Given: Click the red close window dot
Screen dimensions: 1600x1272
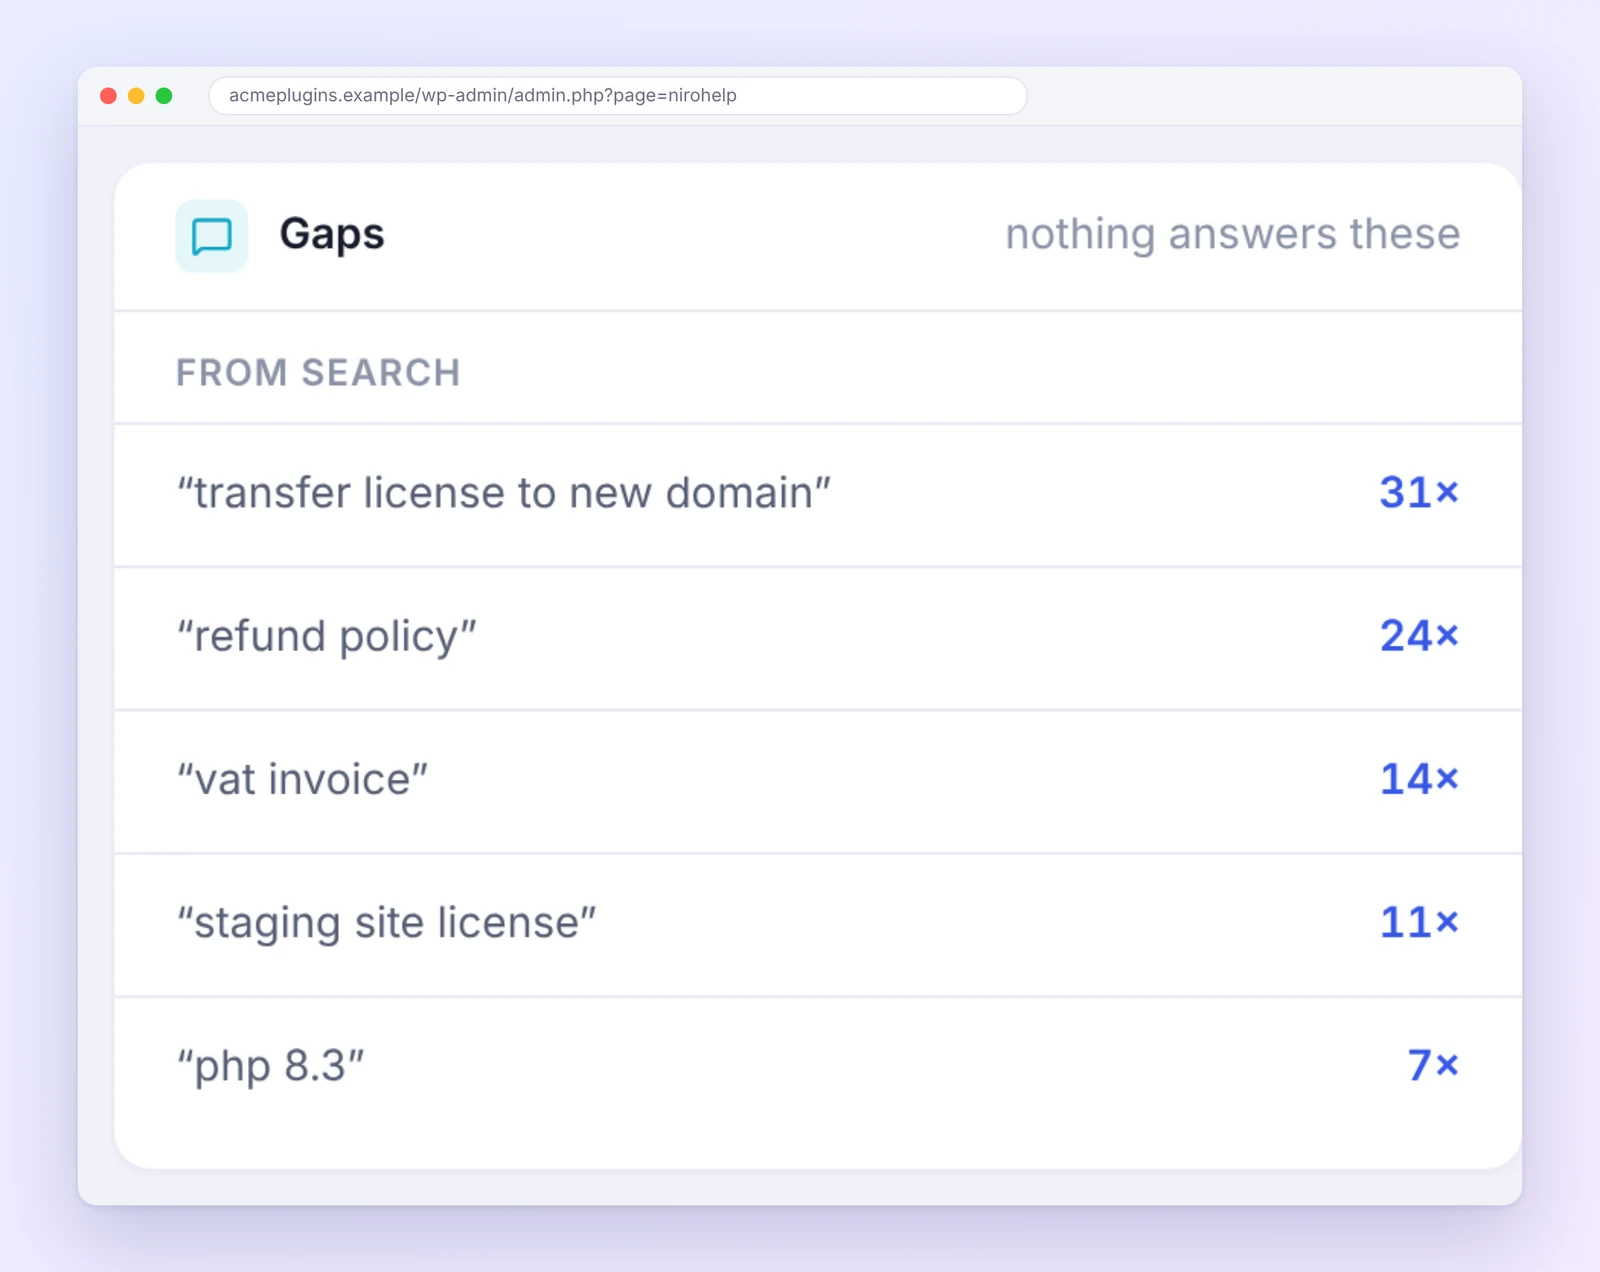Looking at the screenshot, I should 108,96.
